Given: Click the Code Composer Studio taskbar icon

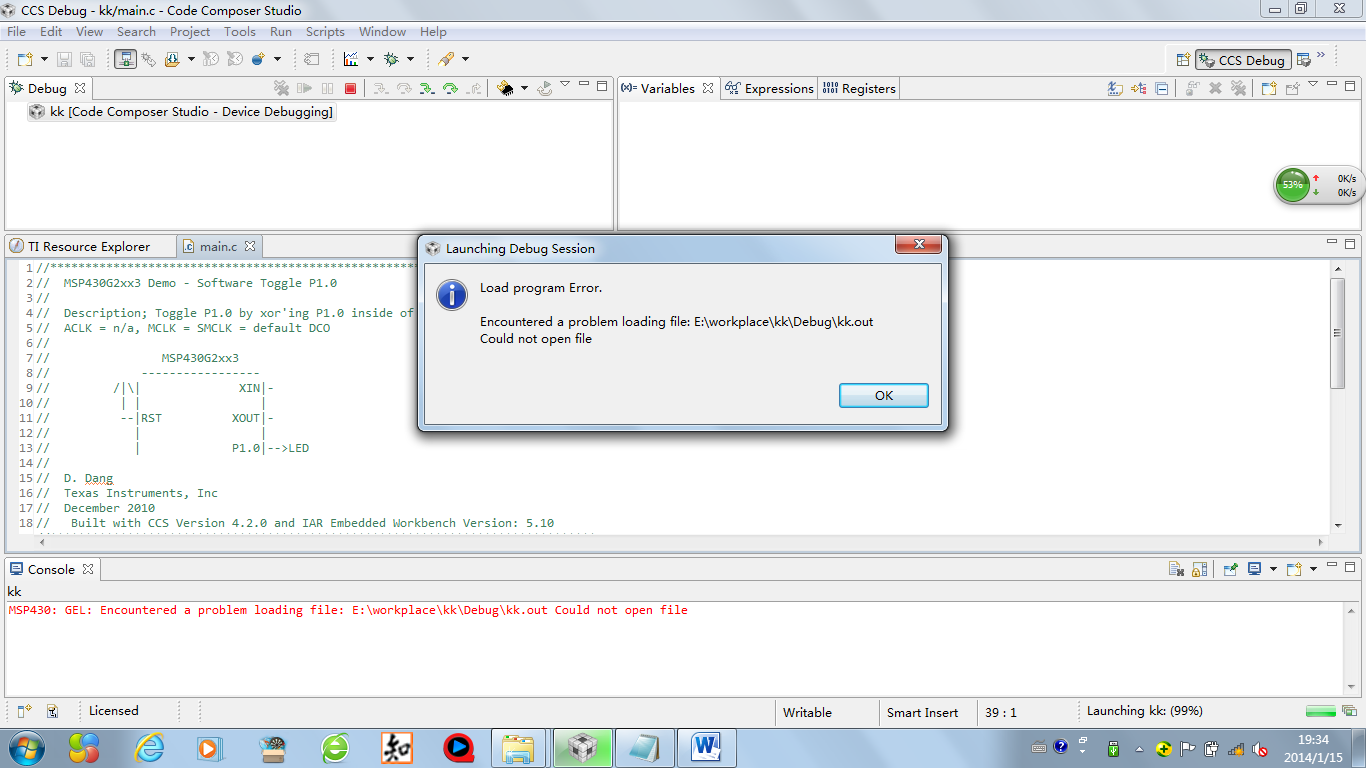Looking at the screenshot, I should pyautogui.click(x=583, y=748).
